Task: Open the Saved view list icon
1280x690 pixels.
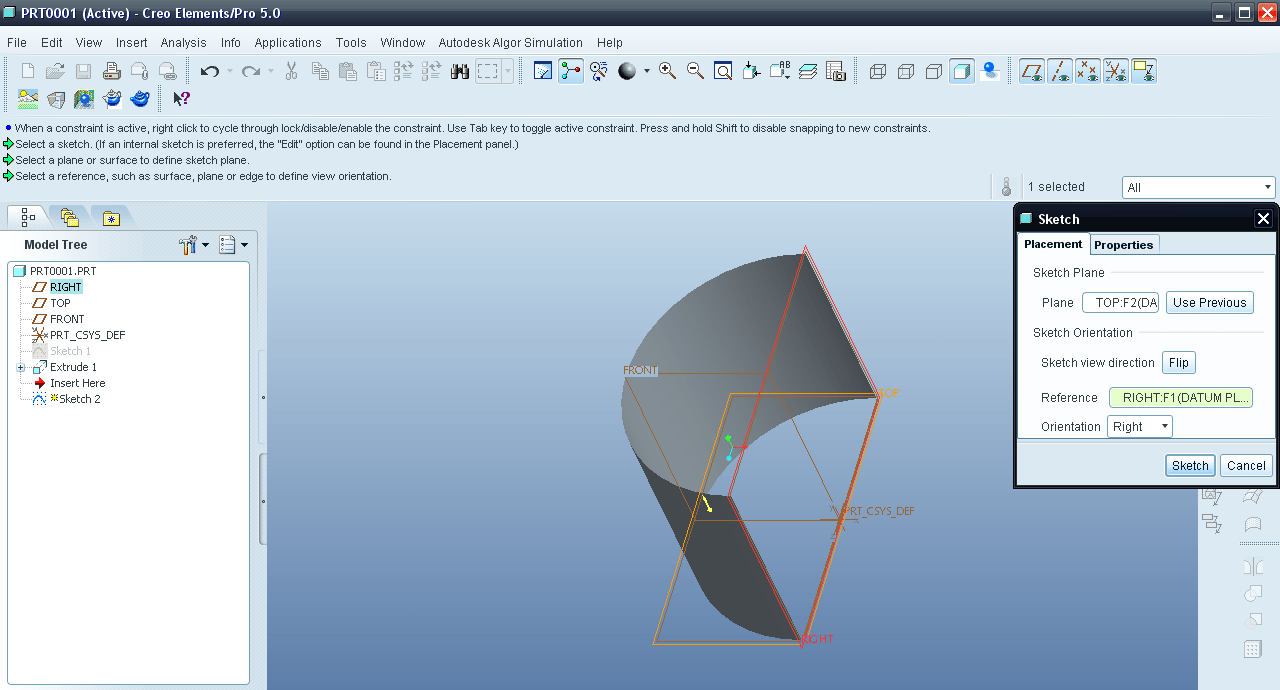Action: (780, 71)
